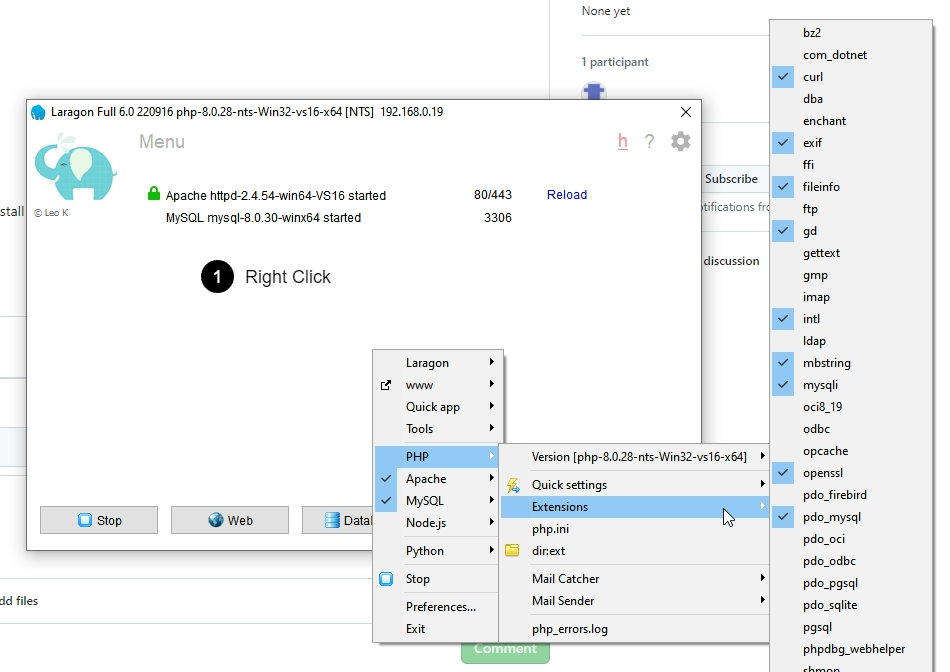Enable the pdo_firebird extension
Screen dimensions: 950x672
(x=851, y=495)
